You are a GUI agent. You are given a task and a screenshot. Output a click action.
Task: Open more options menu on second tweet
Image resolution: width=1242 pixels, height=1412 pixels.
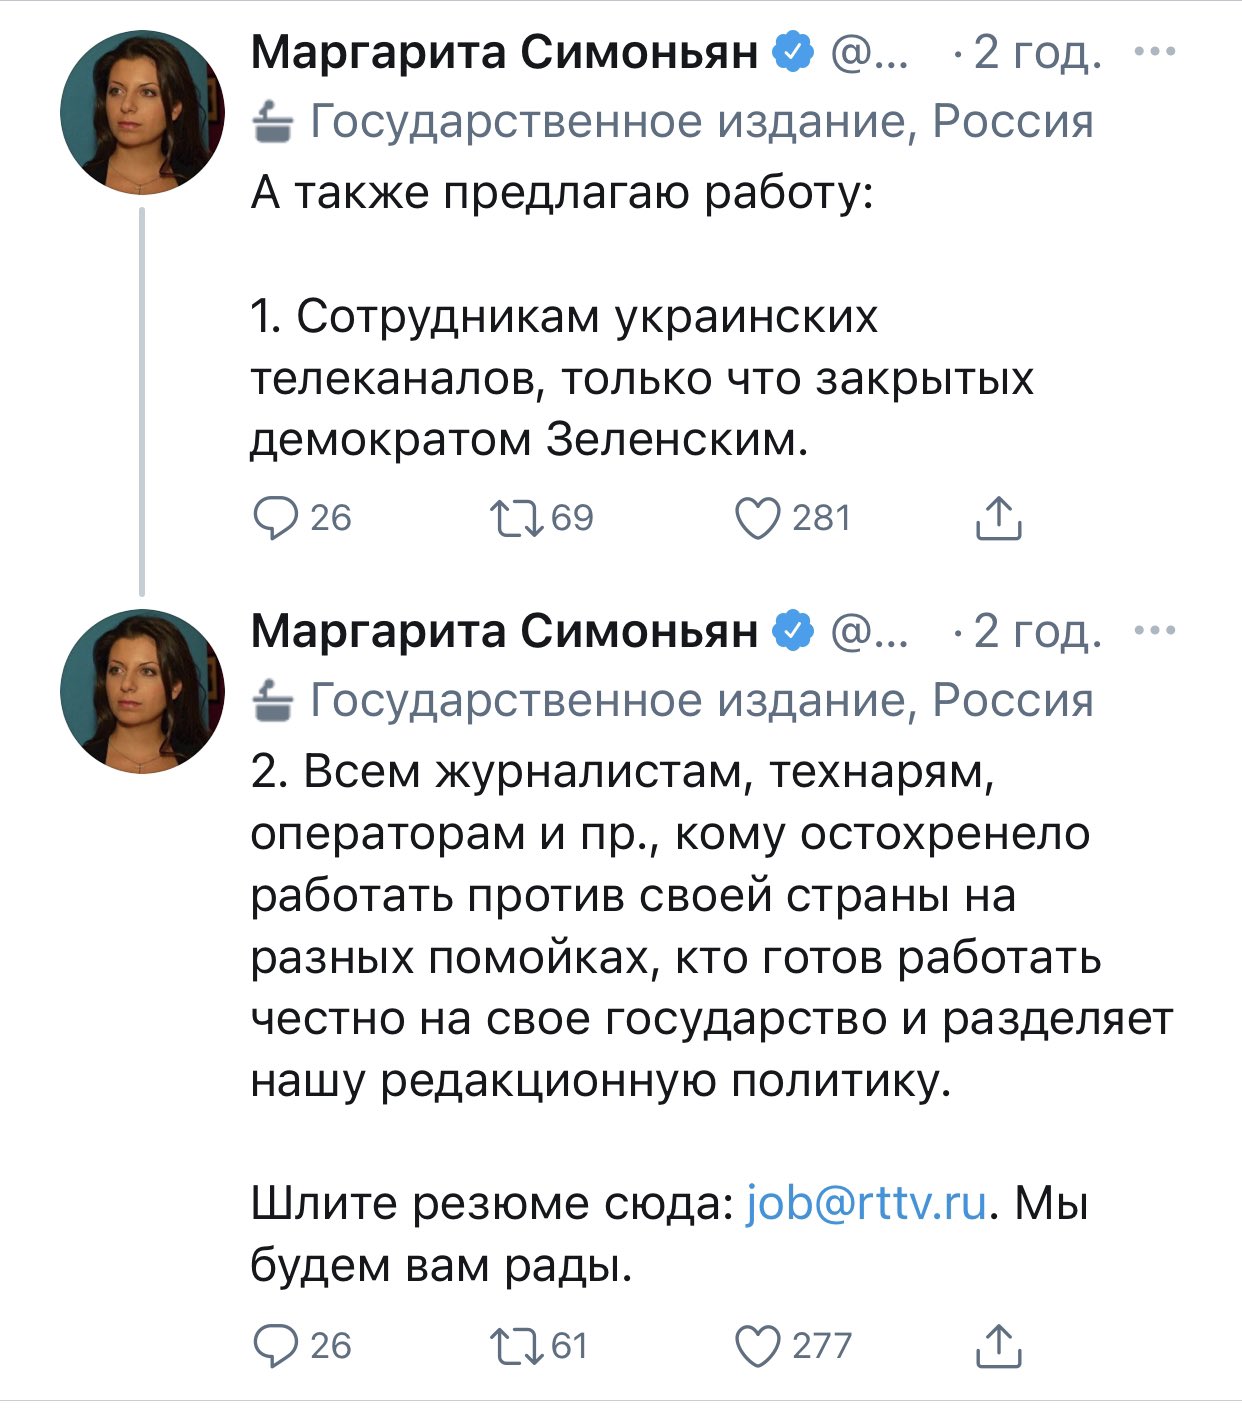click(1156, 630)
